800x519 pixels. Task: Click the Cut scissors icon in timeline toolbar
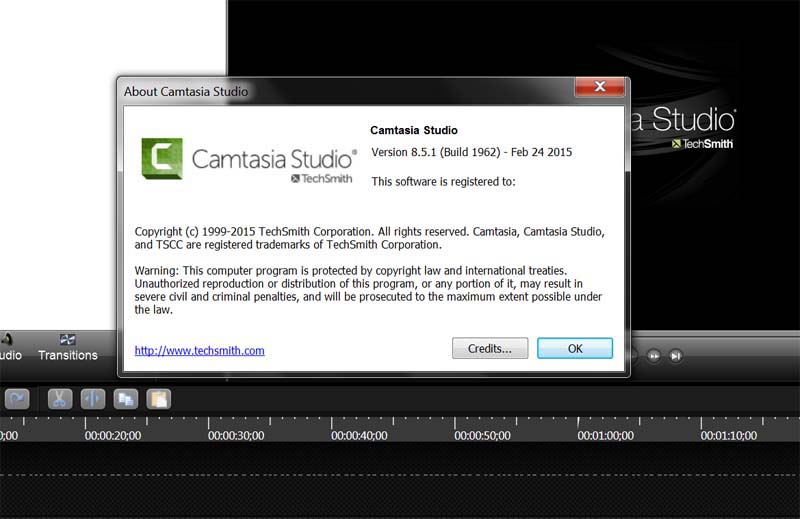coord(59,398)
